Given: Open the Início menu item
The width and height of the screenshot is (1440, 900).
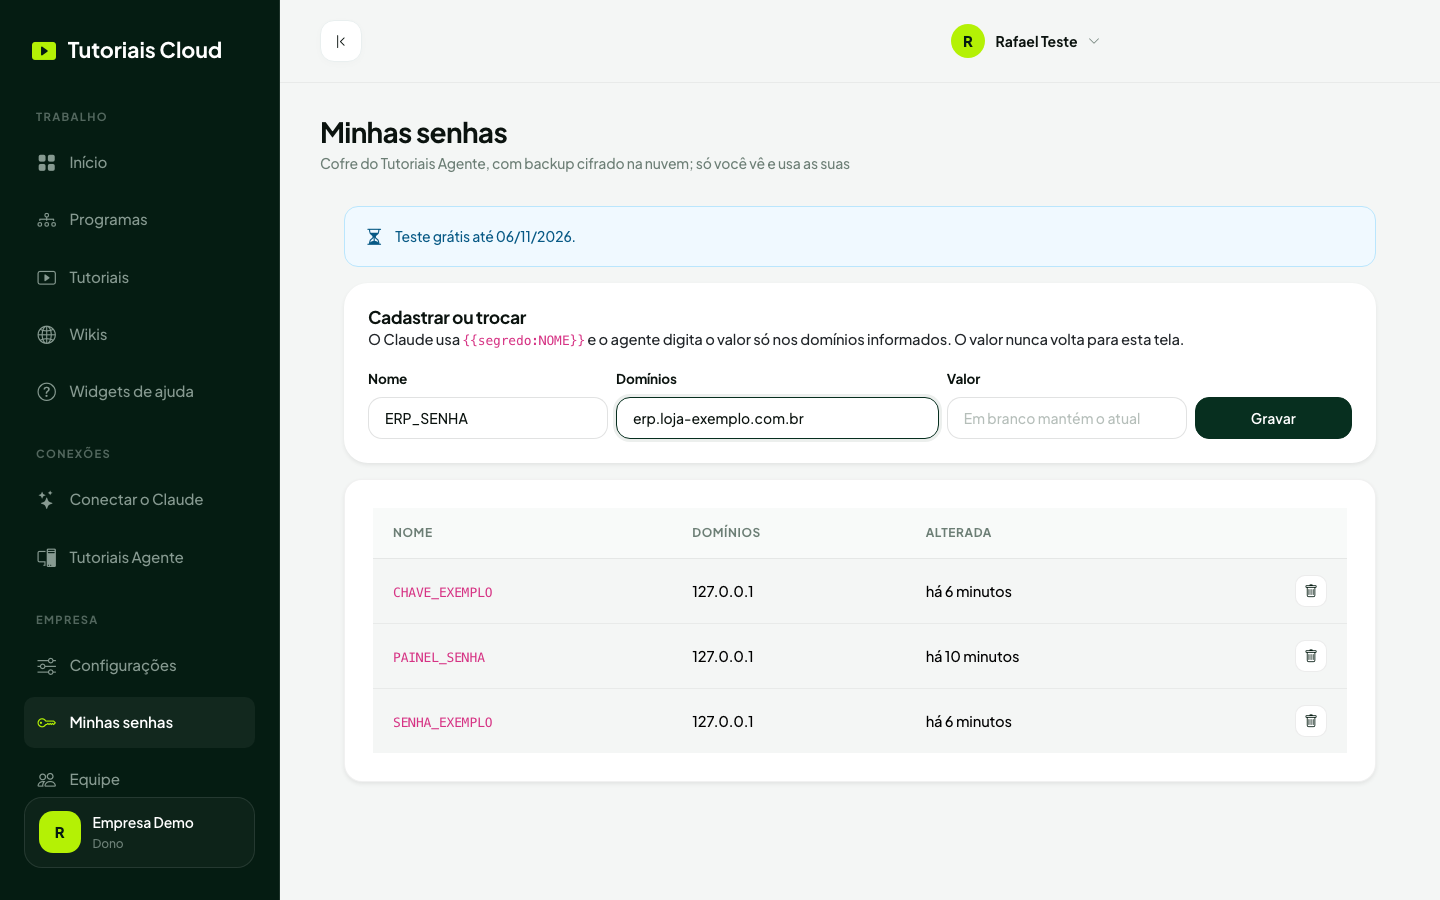Looking at the screenshot, I should point(139,163).
